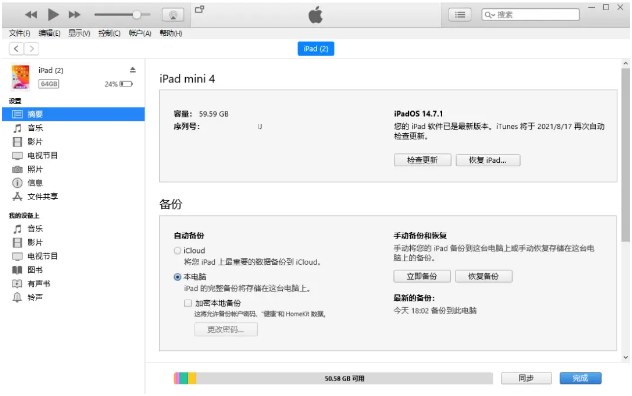Eject the iPad (2) device
Screen dimensions: 632x396
click(133, 70)
